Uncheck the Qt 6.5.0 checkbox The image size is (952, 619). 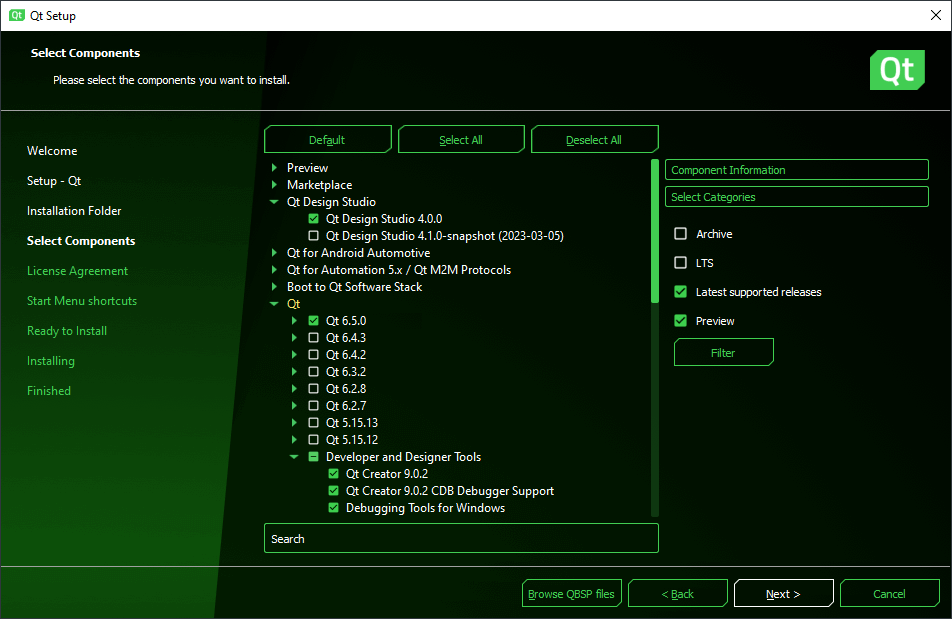pyautogui.click(x=314, y=321)
